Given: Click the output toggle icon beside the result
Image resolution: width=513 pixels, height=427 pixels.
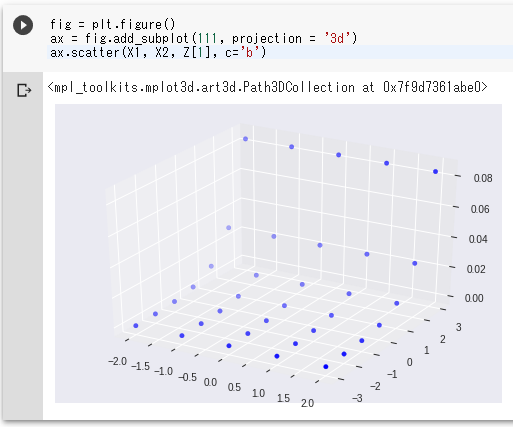Looking at the screenshot, I should pos(24,90).
